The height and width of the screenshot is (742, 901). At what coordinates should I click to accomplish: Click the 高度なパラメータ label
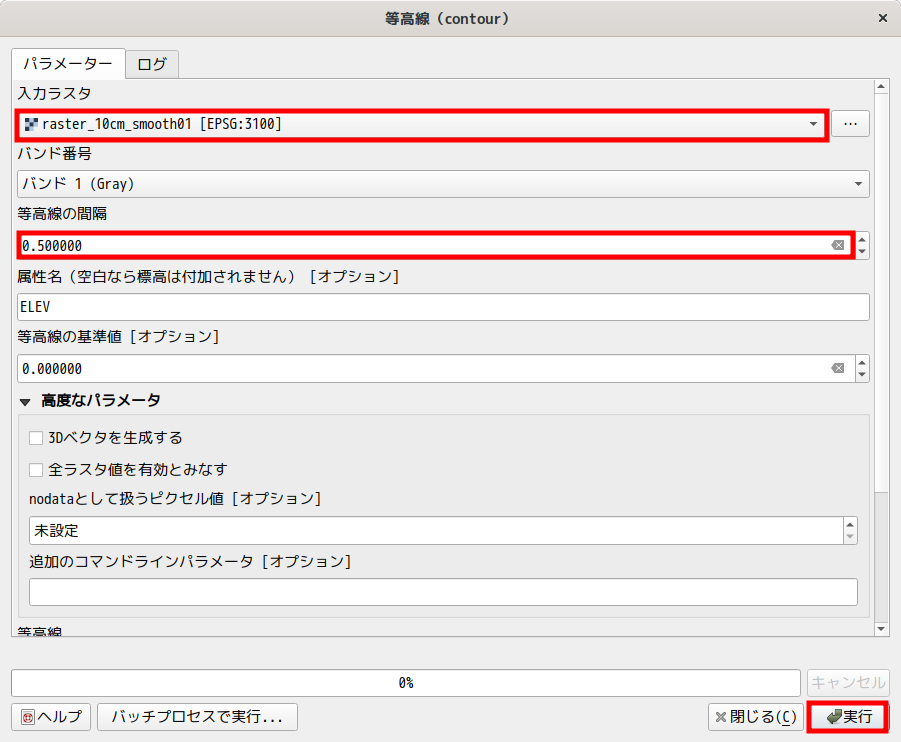[101, 401]
